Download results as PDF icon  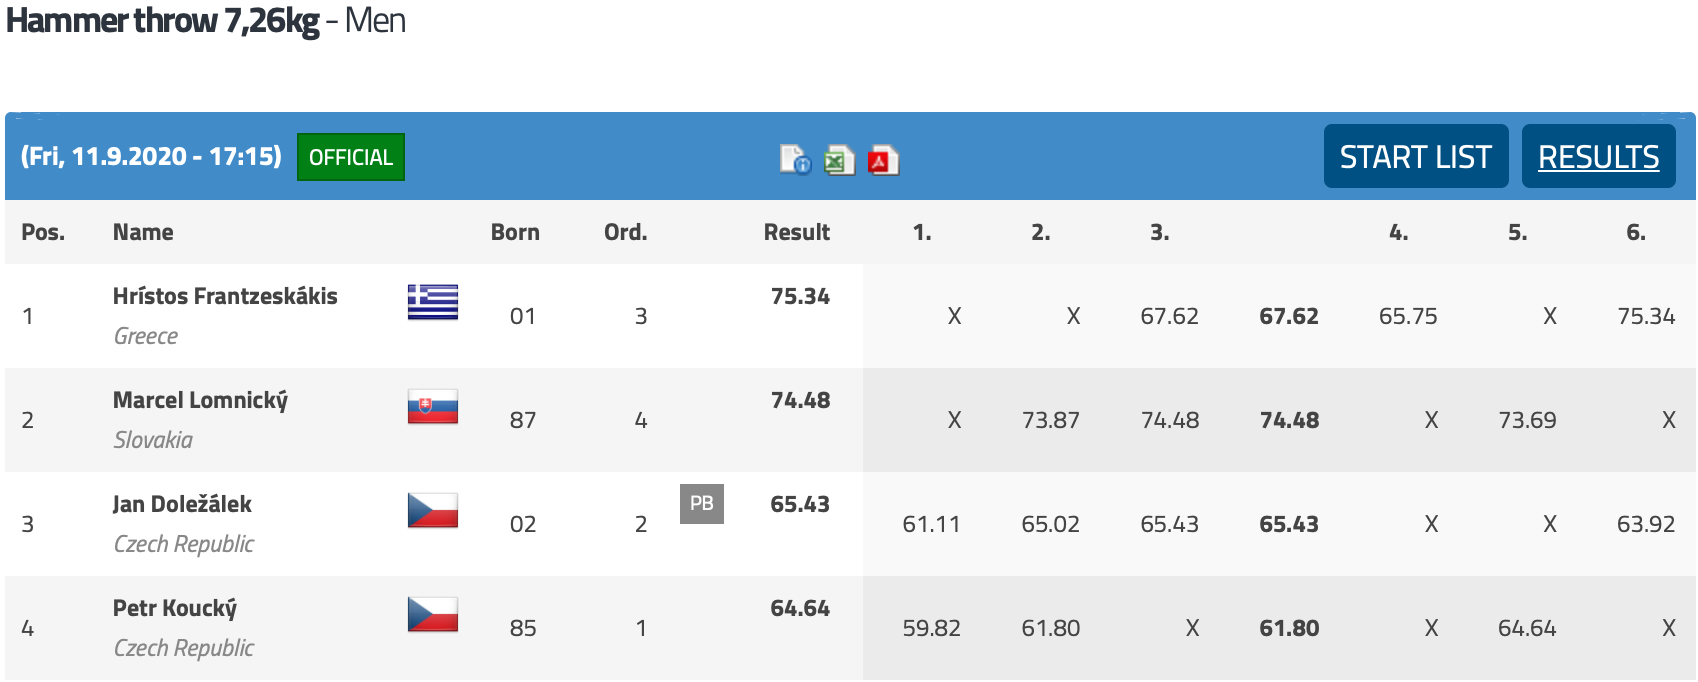[x=883, y=159]
